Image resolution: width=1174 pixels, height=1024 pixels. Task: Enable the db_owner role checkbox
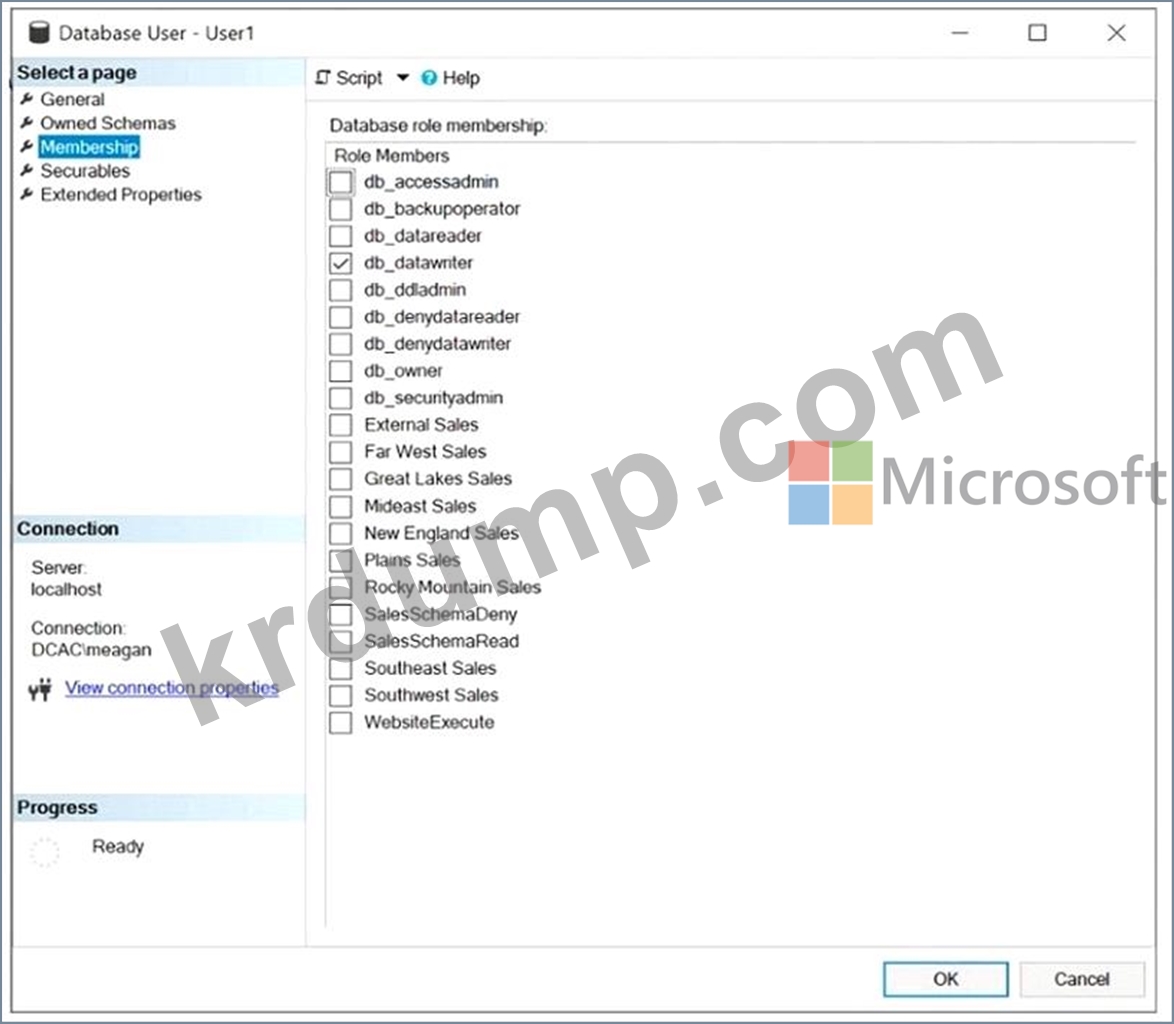(x=341, y=371)
